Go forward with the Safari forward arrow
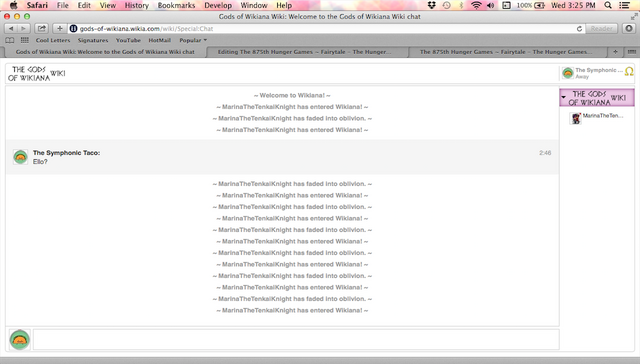Image resolution: width=640 pixels, height=364 pixels. pos(23,29)
